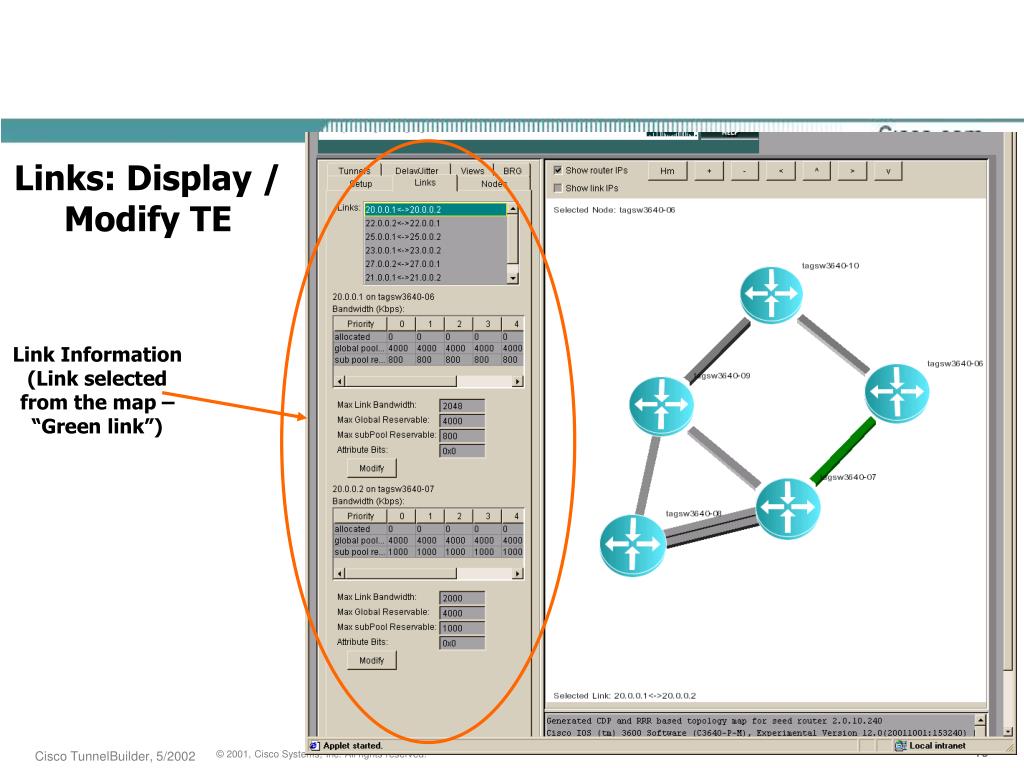The image size is (1024, 768).
Task: Click Max Global Reservable field for 20.0.0.2
Action: coord(462,613)
